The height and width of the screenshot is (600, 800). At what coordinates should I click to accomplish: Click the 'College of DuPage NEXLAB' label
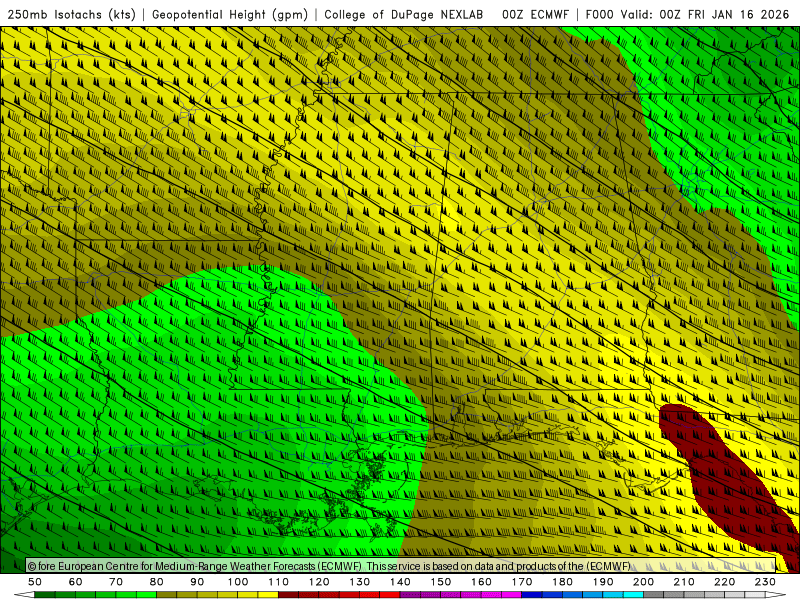point(404,14)
